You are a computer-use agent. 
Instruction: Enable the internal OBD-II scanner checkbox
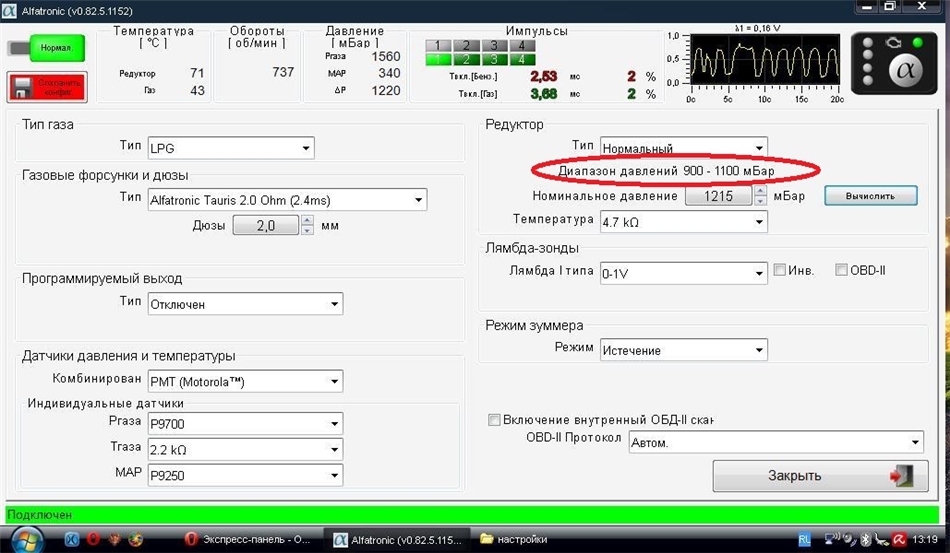coord(494,420)
